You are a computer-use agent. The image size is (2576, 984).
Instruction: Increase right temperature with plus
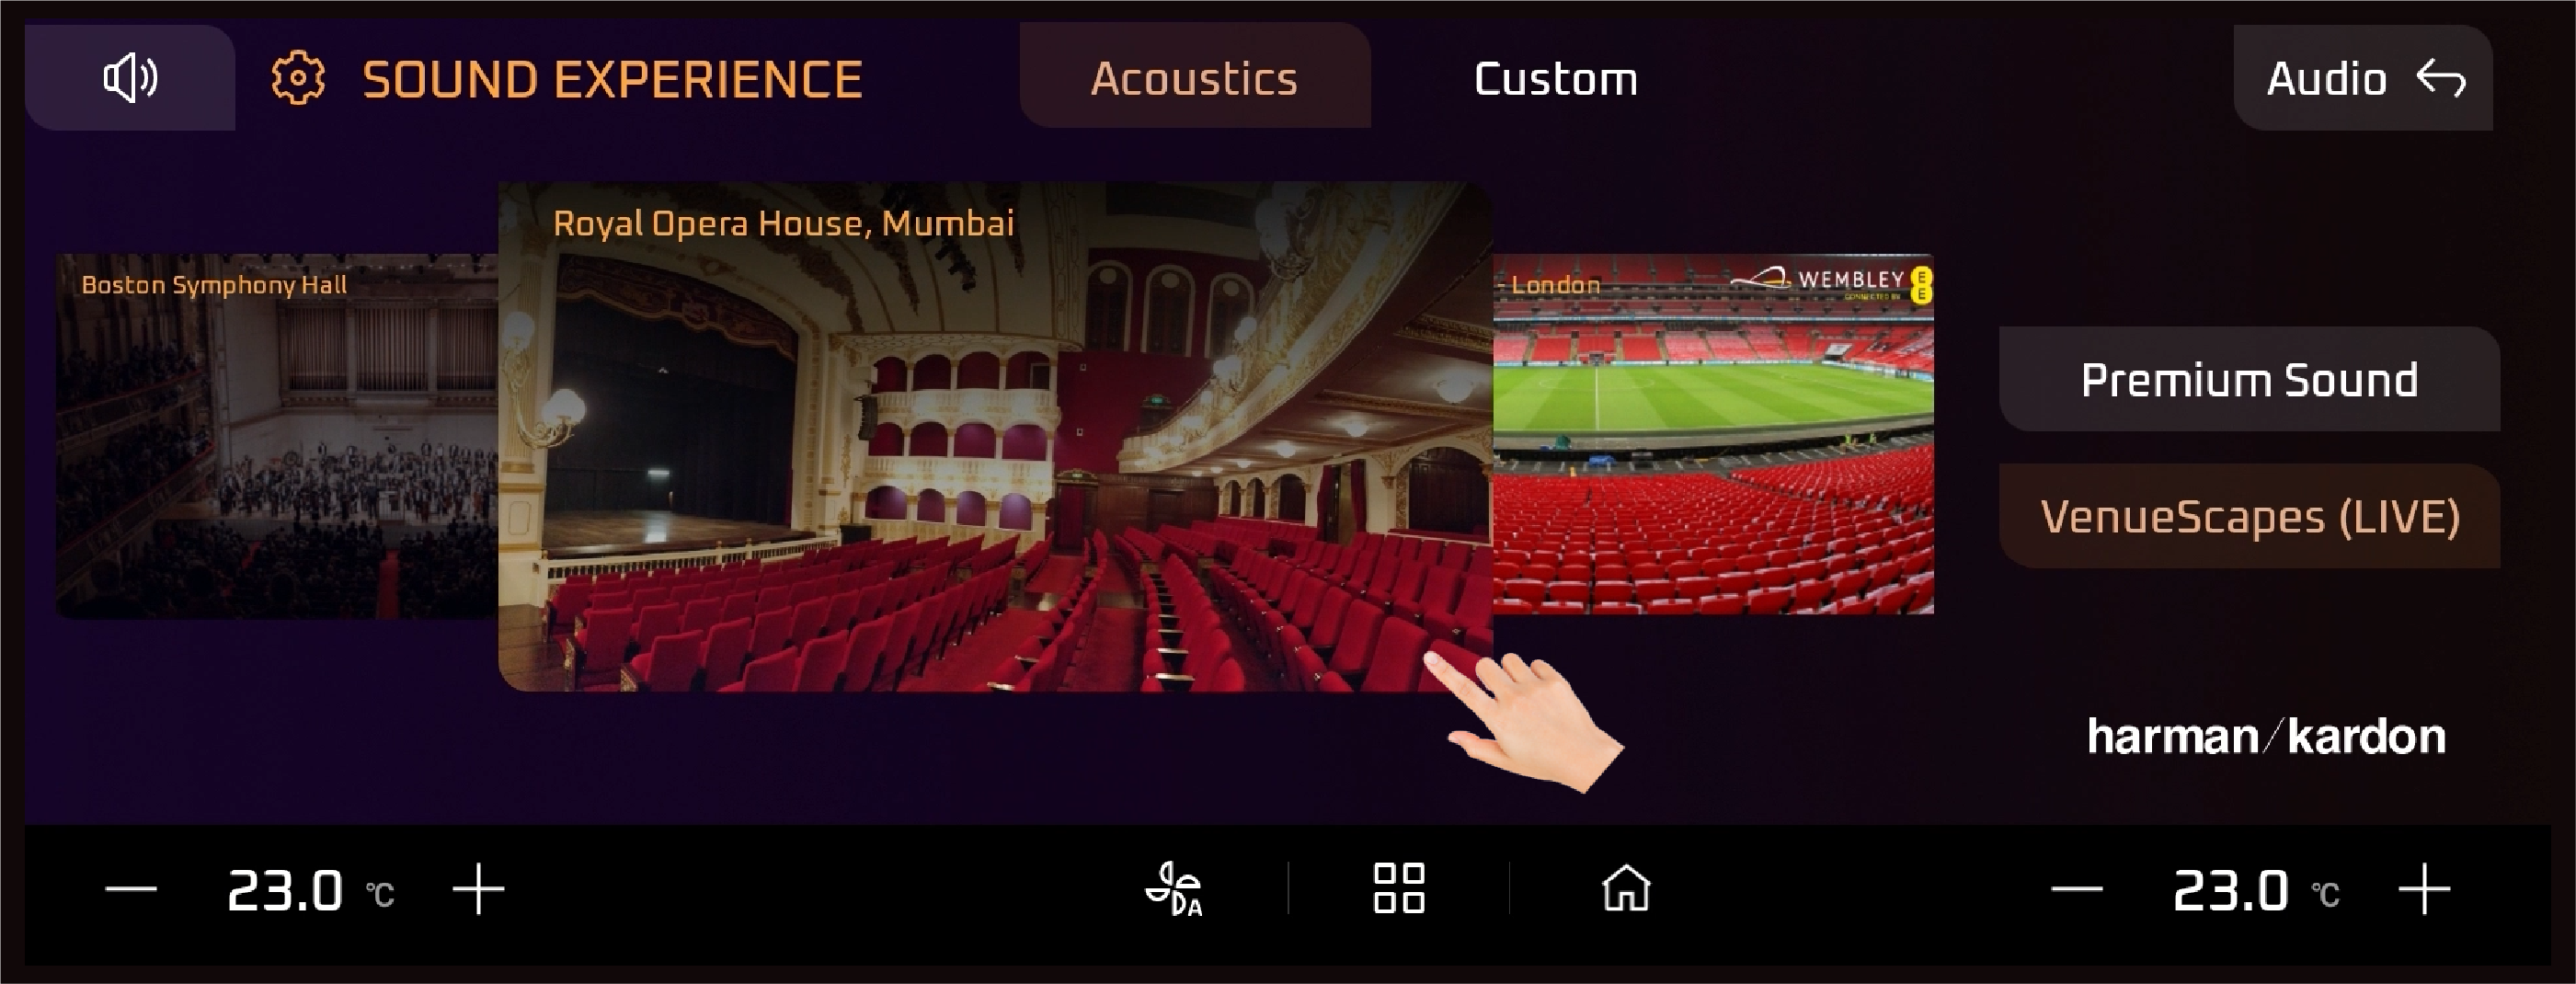pos(2424,889)
